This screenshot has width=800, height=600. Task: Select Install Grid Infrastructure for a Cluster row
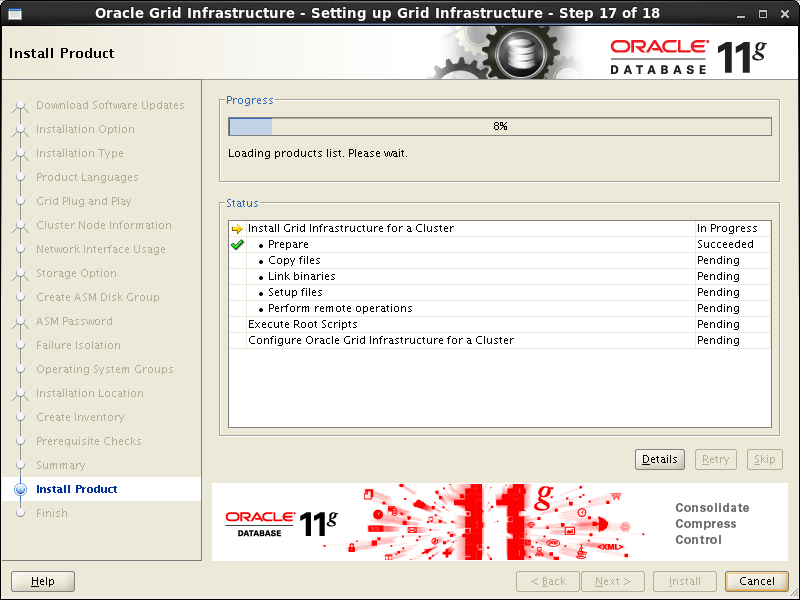tap(500, 228)
